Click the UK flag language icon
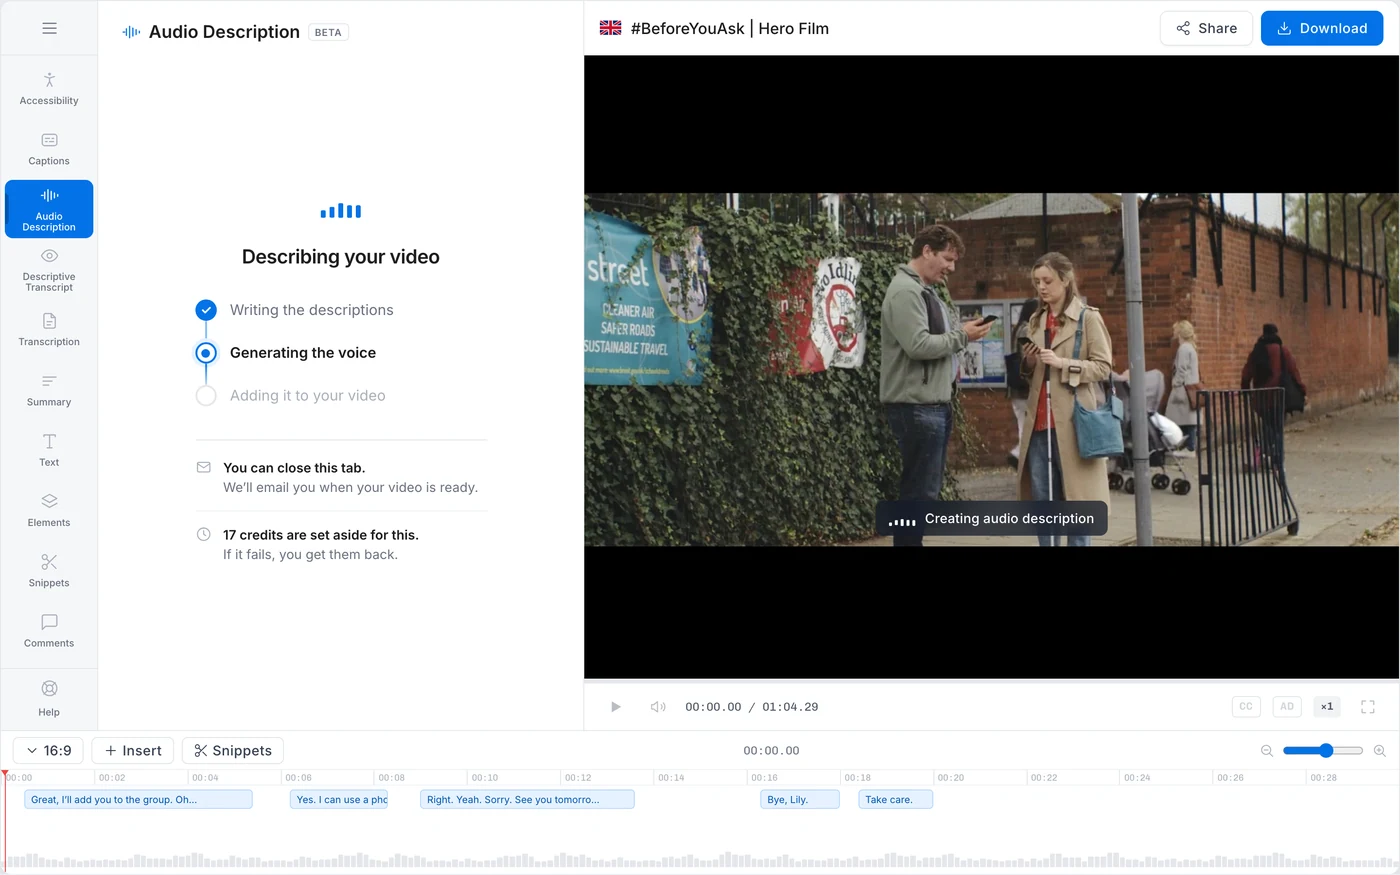The height and width of the screenshot is (875, 1400). coord(610,28)
